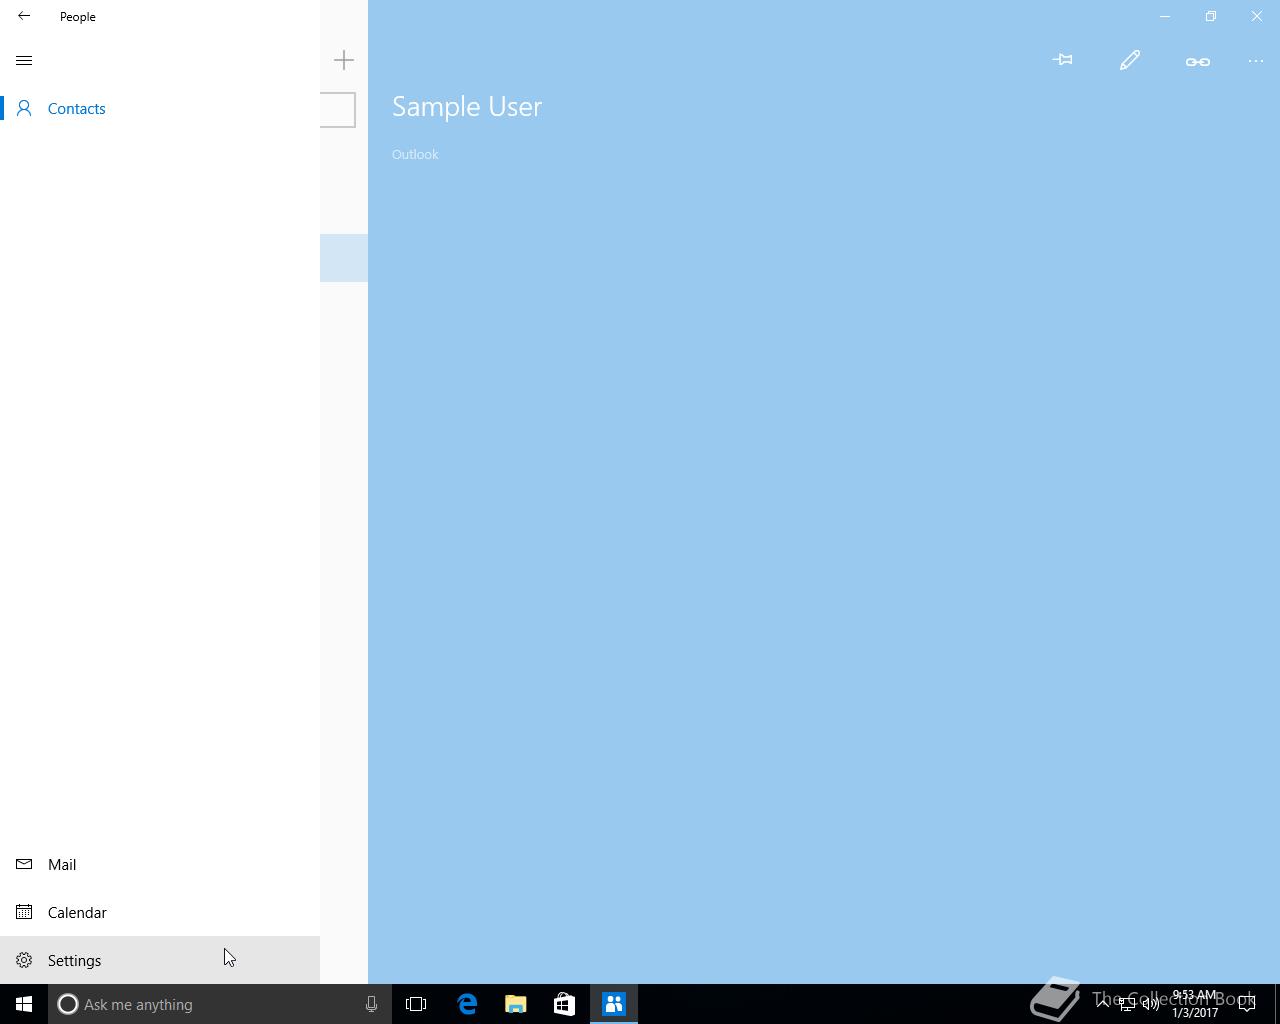Switch to the Calendar app
The width and height of the screenshot is (1280, 1024).
160,912
